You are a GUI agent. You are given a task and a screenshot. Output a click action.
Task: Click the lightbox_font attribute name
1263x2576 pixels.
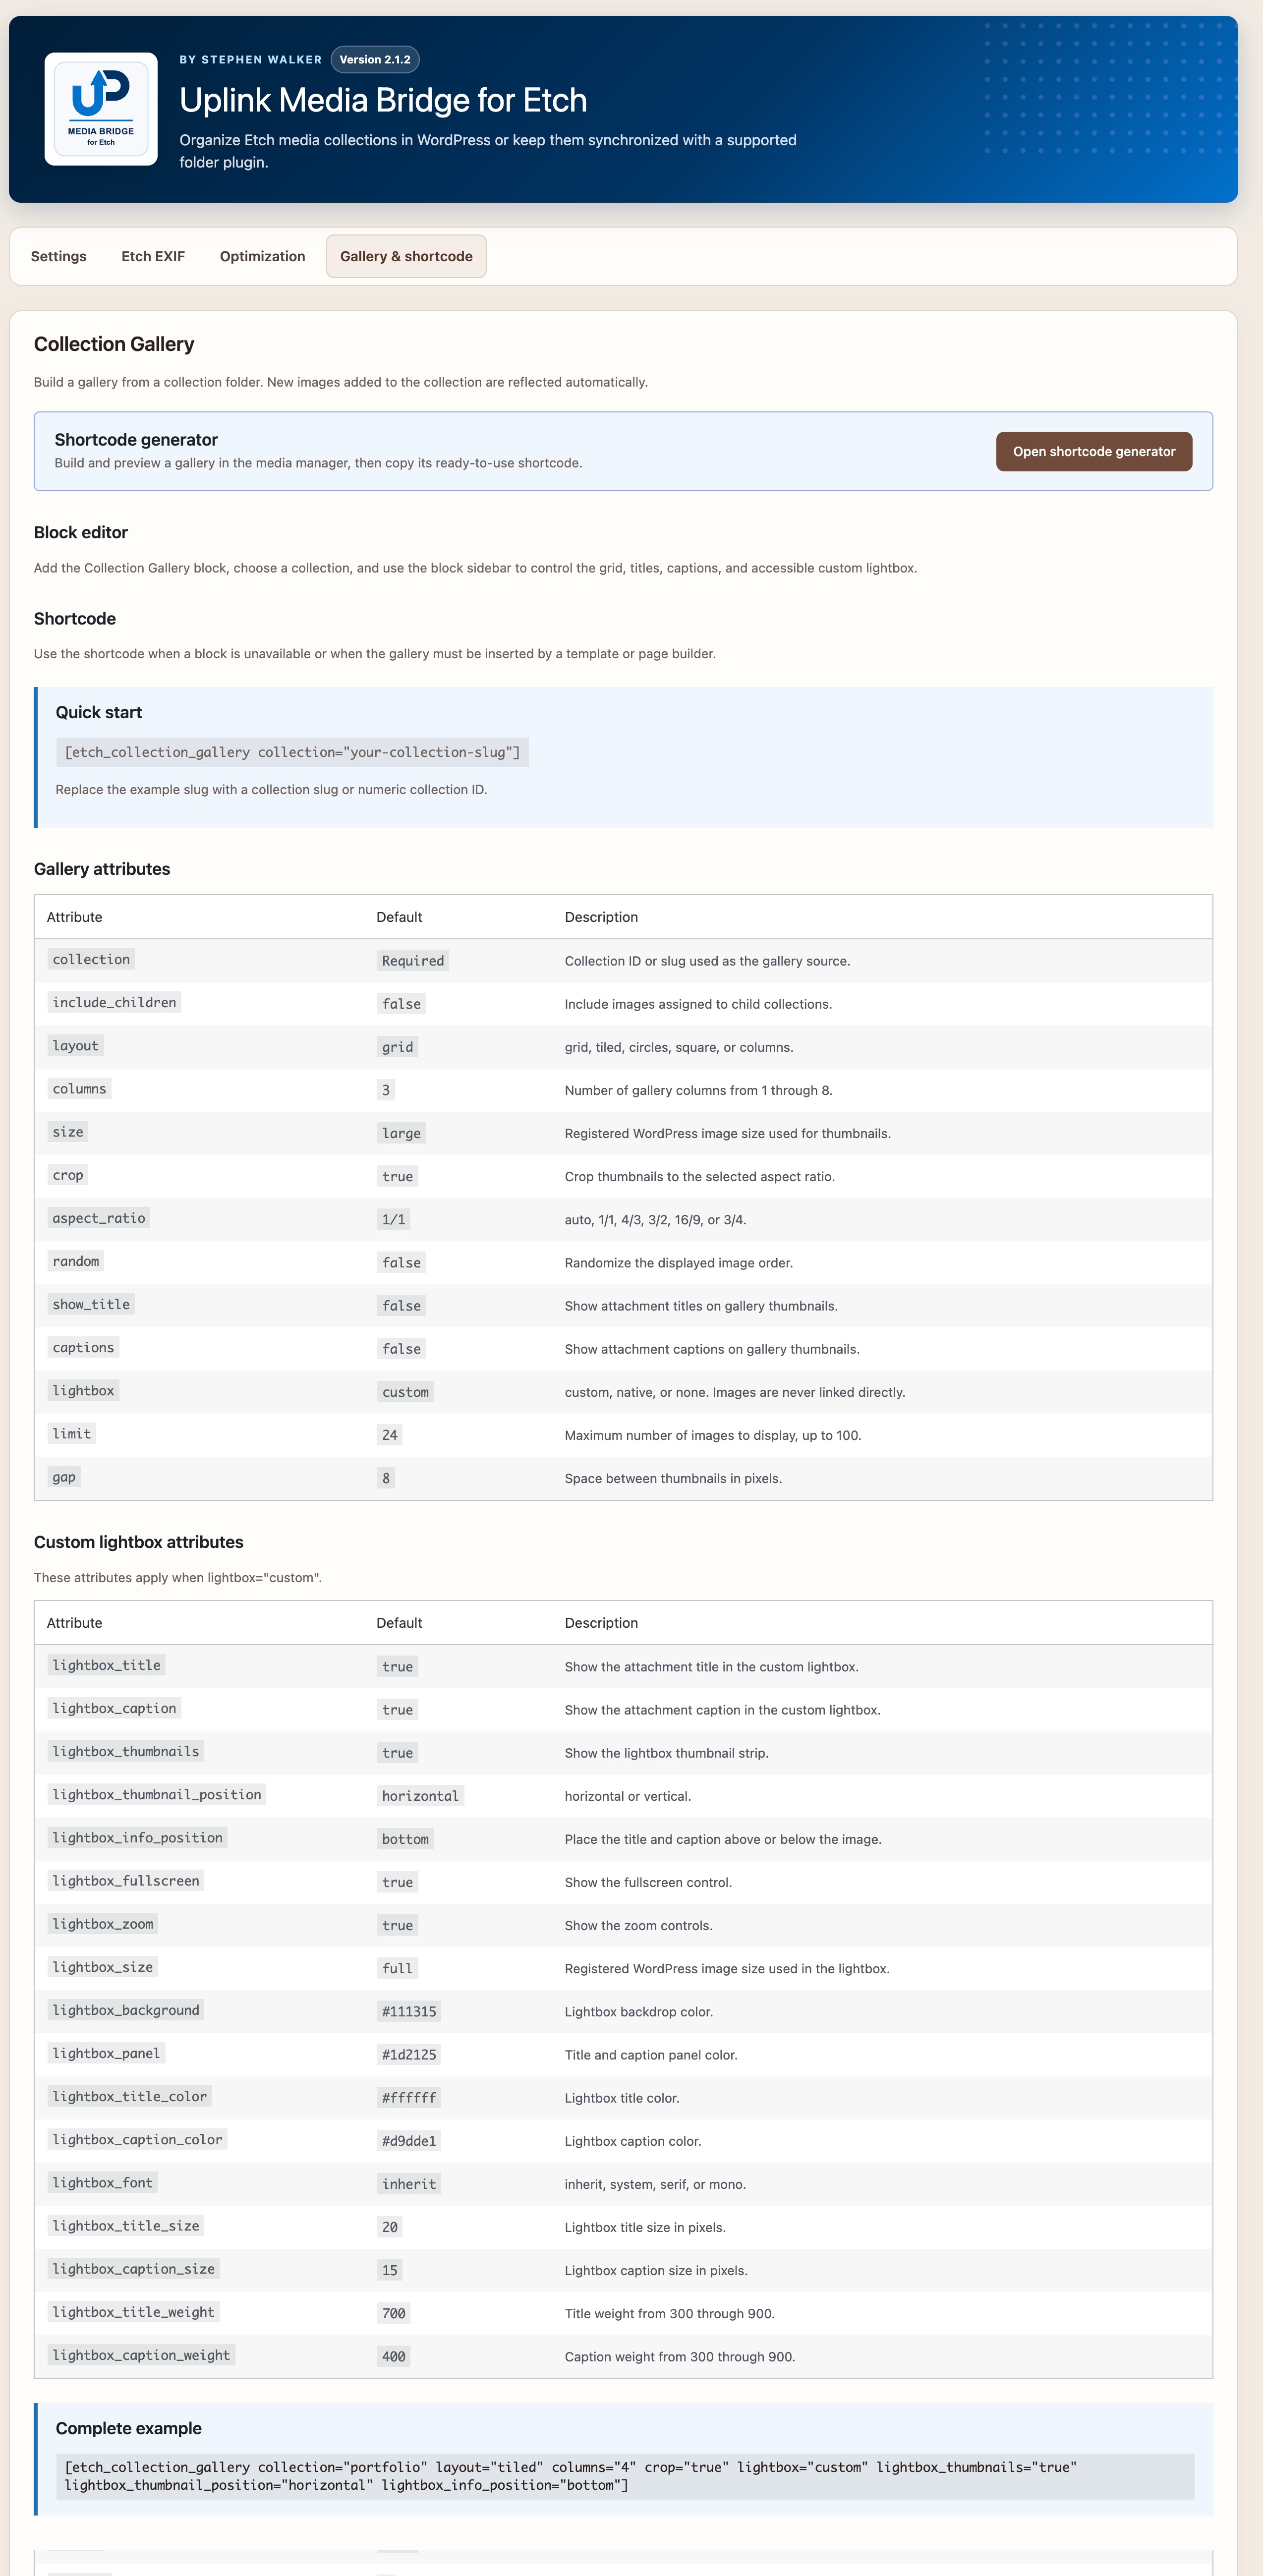[103, 2182]
